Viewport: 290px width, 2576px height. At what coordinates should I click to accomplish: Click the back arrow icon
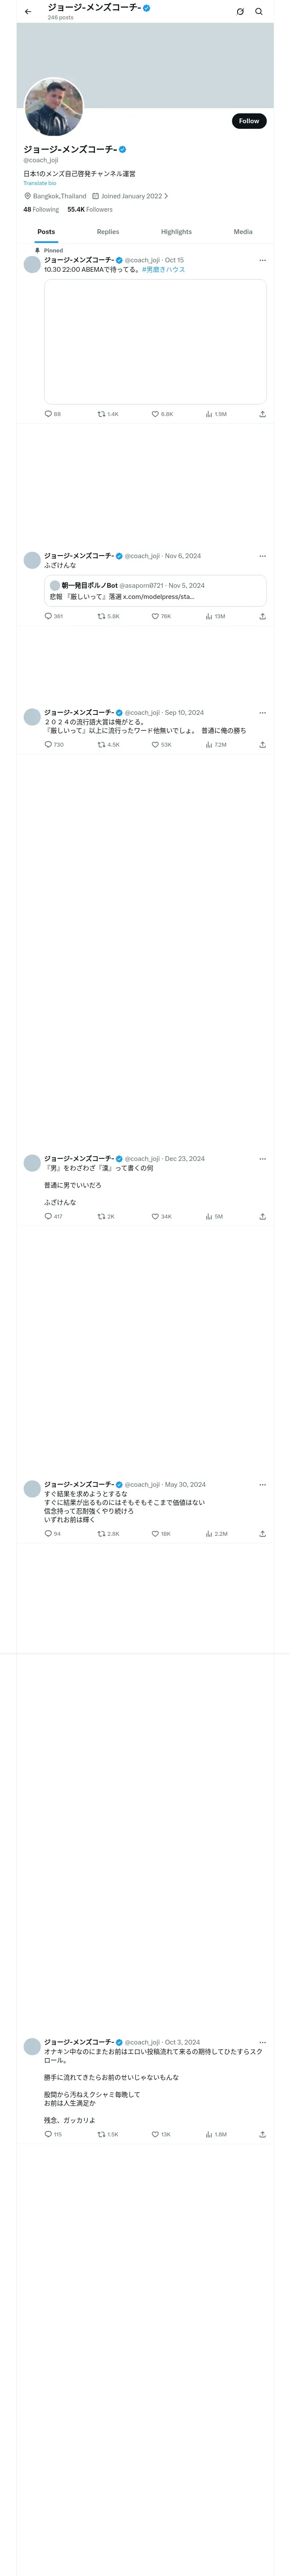click(28, 12)
